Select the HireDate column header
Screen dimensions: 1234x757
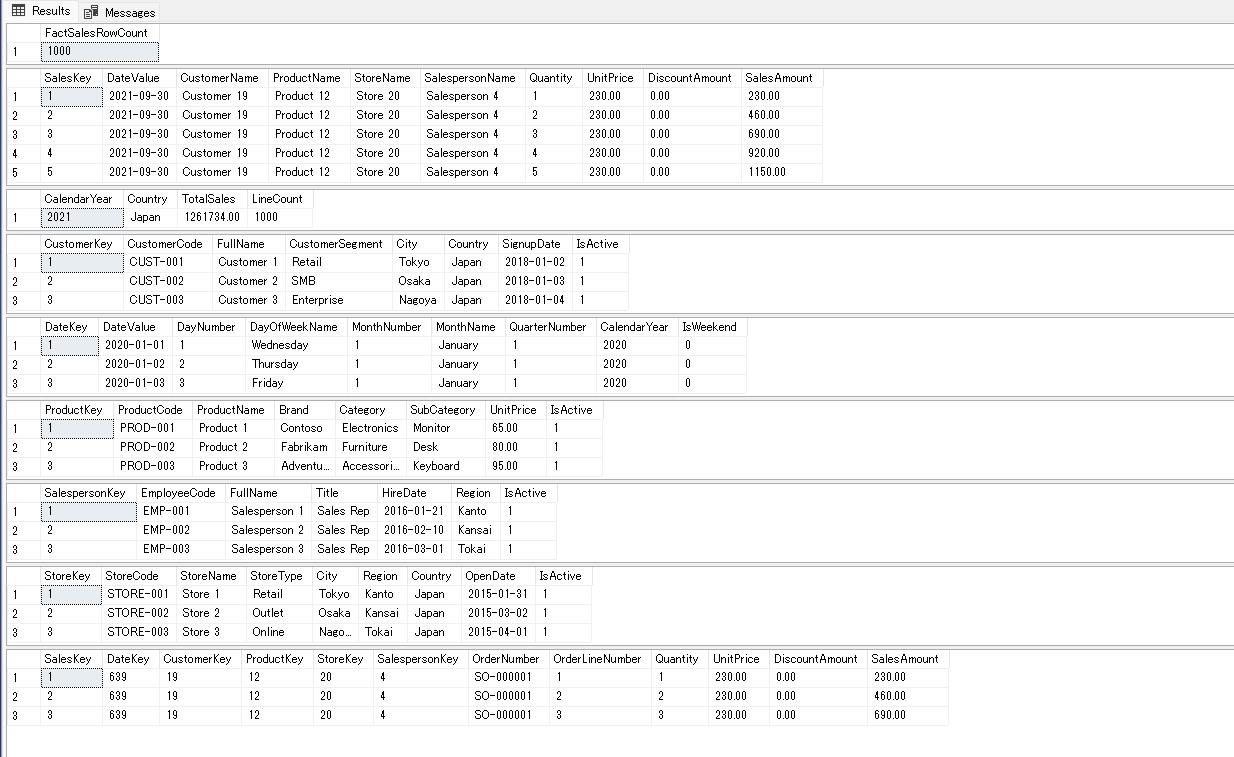point(414,493)
